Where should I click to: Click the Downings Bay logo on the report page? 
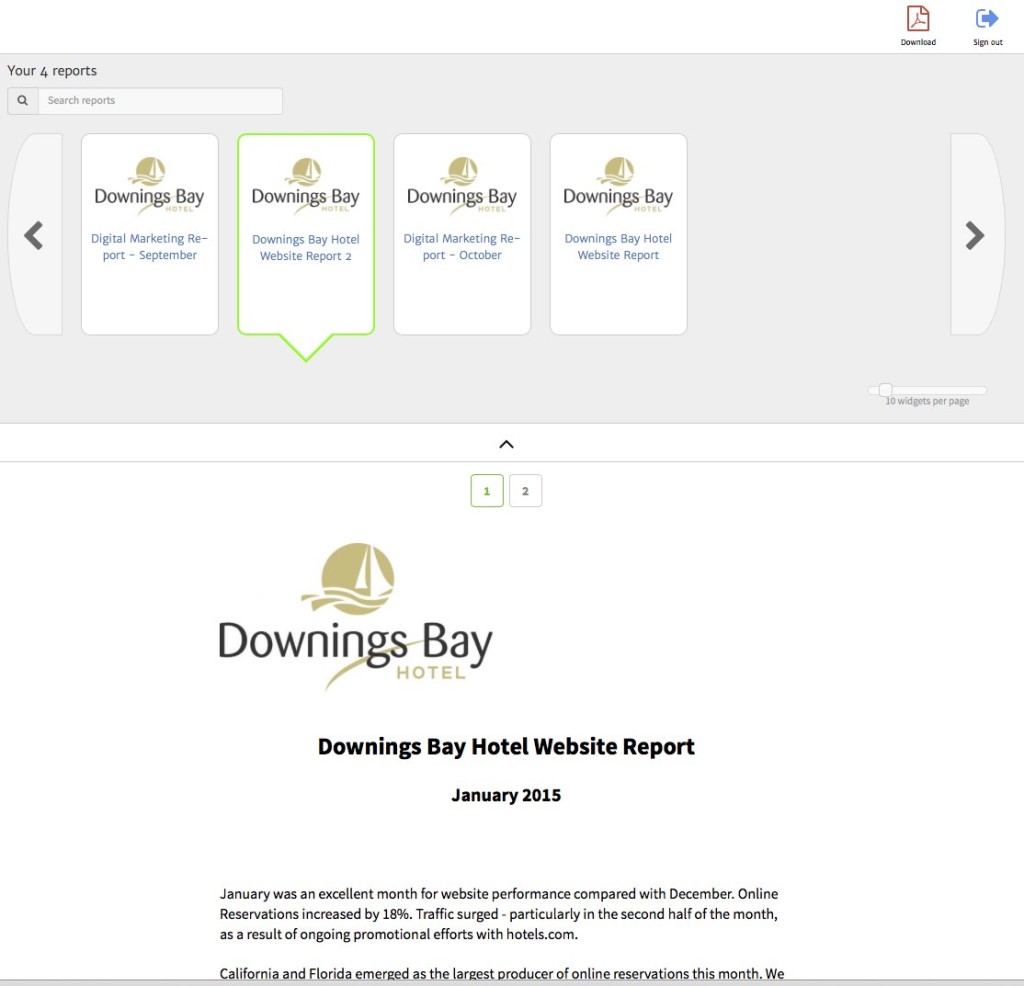coord(353,614)
